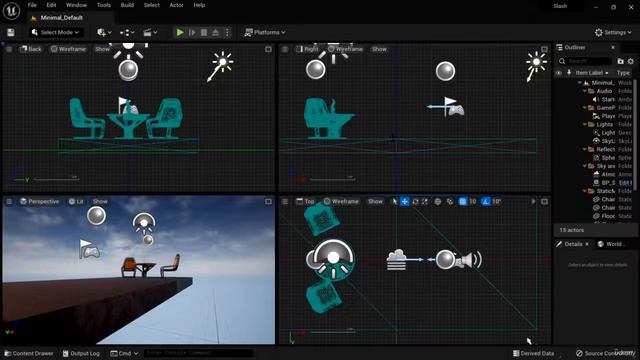Add a new folder in the Outliner
The height and width of the screenshot is (360, 640).
(x=620, y=61)
